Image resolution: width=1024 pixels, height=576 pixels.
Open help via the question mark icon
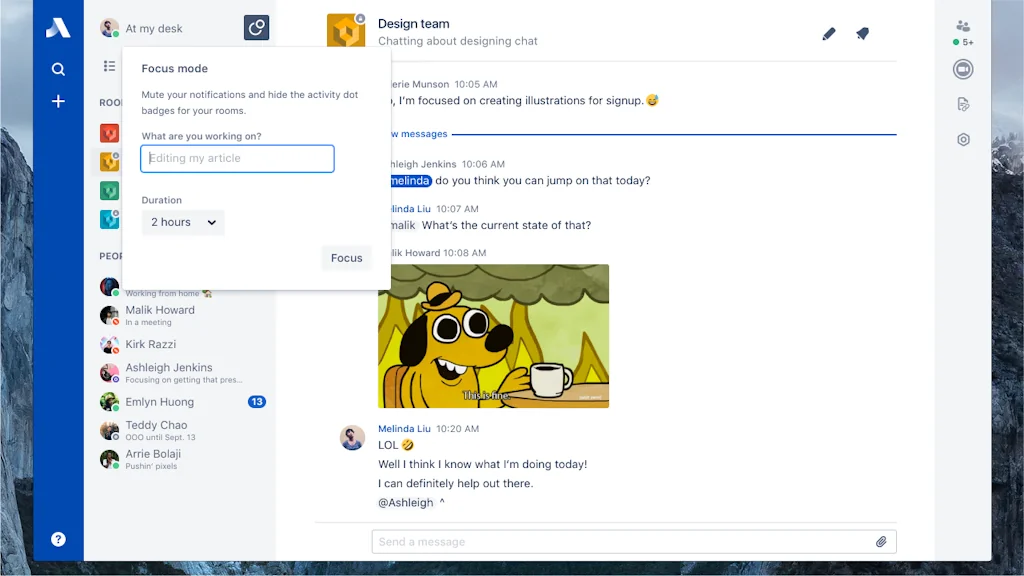tap(58, 539)
